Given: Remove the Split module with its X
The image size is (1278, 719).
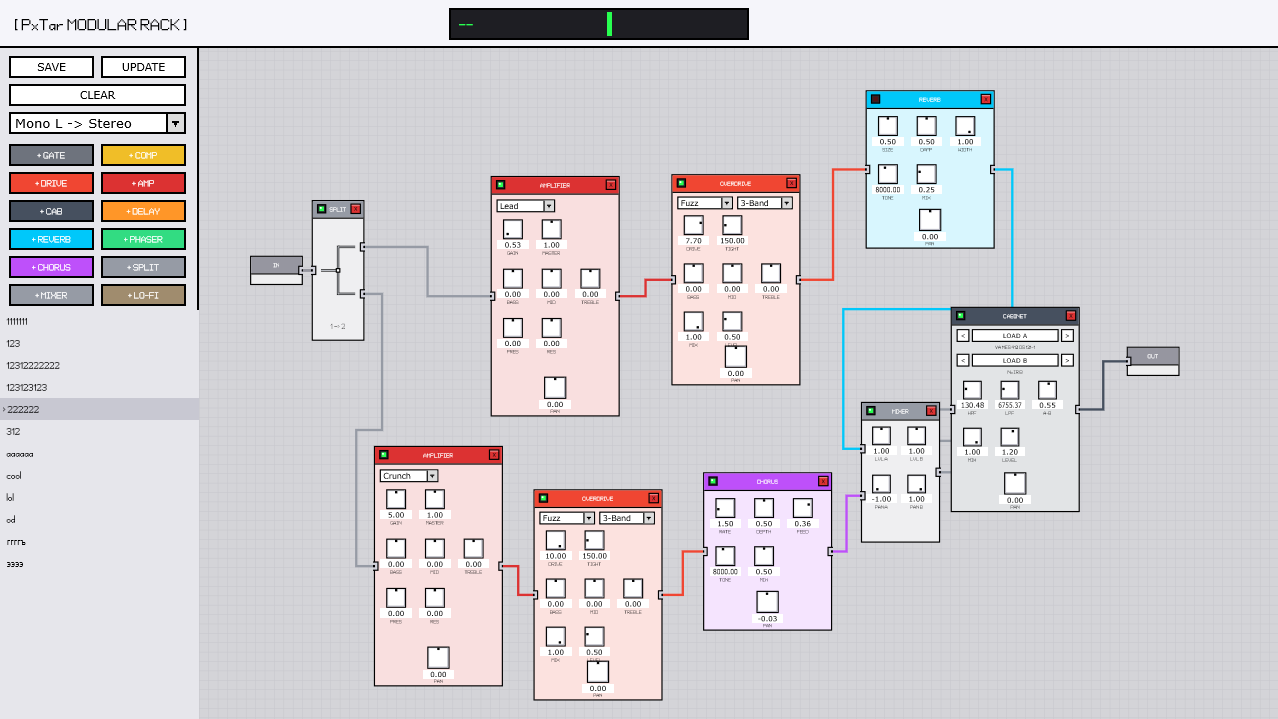Looking at the screenshot, I should pos(355,209).
